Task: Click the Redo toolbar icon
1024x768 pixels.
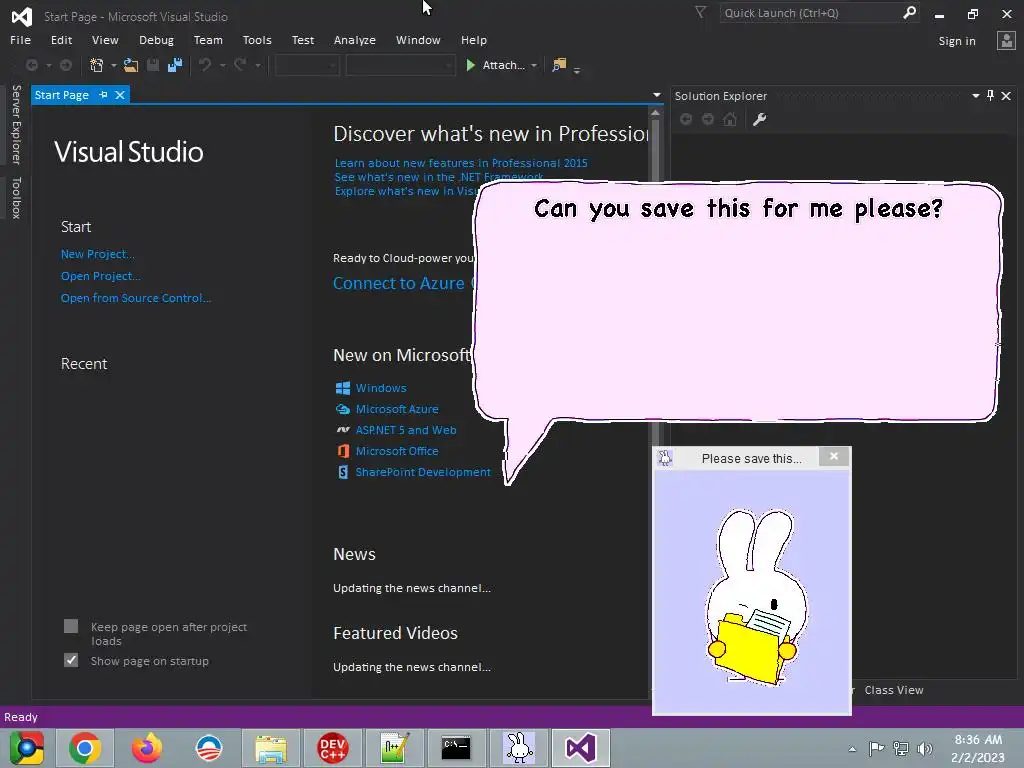Action: pyautogui.click(x=240, y=65)
